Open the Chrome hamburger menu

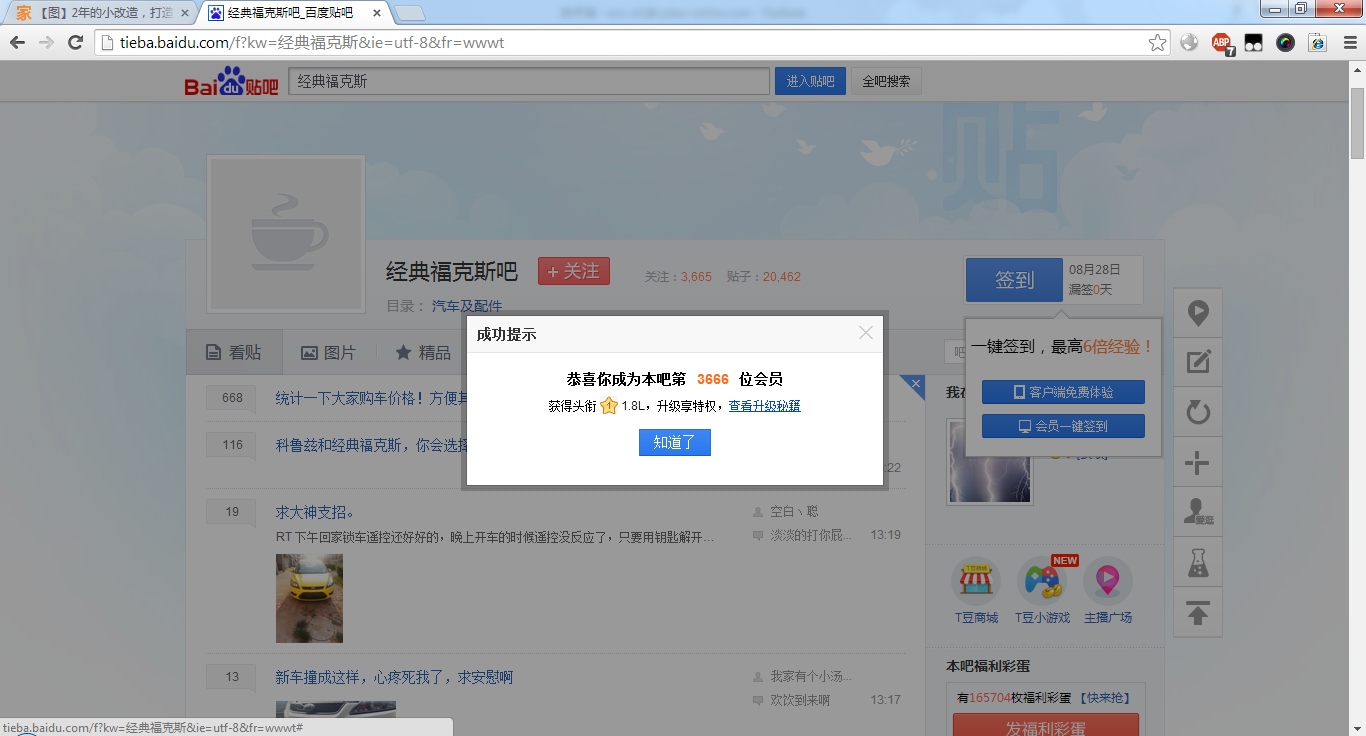(1349, 42)
